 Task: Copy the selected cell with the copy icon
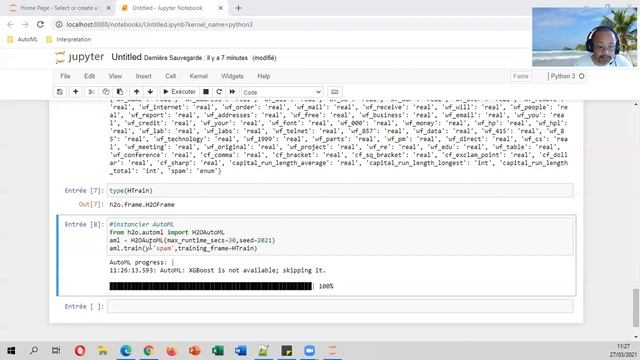[x=106, y=92]
